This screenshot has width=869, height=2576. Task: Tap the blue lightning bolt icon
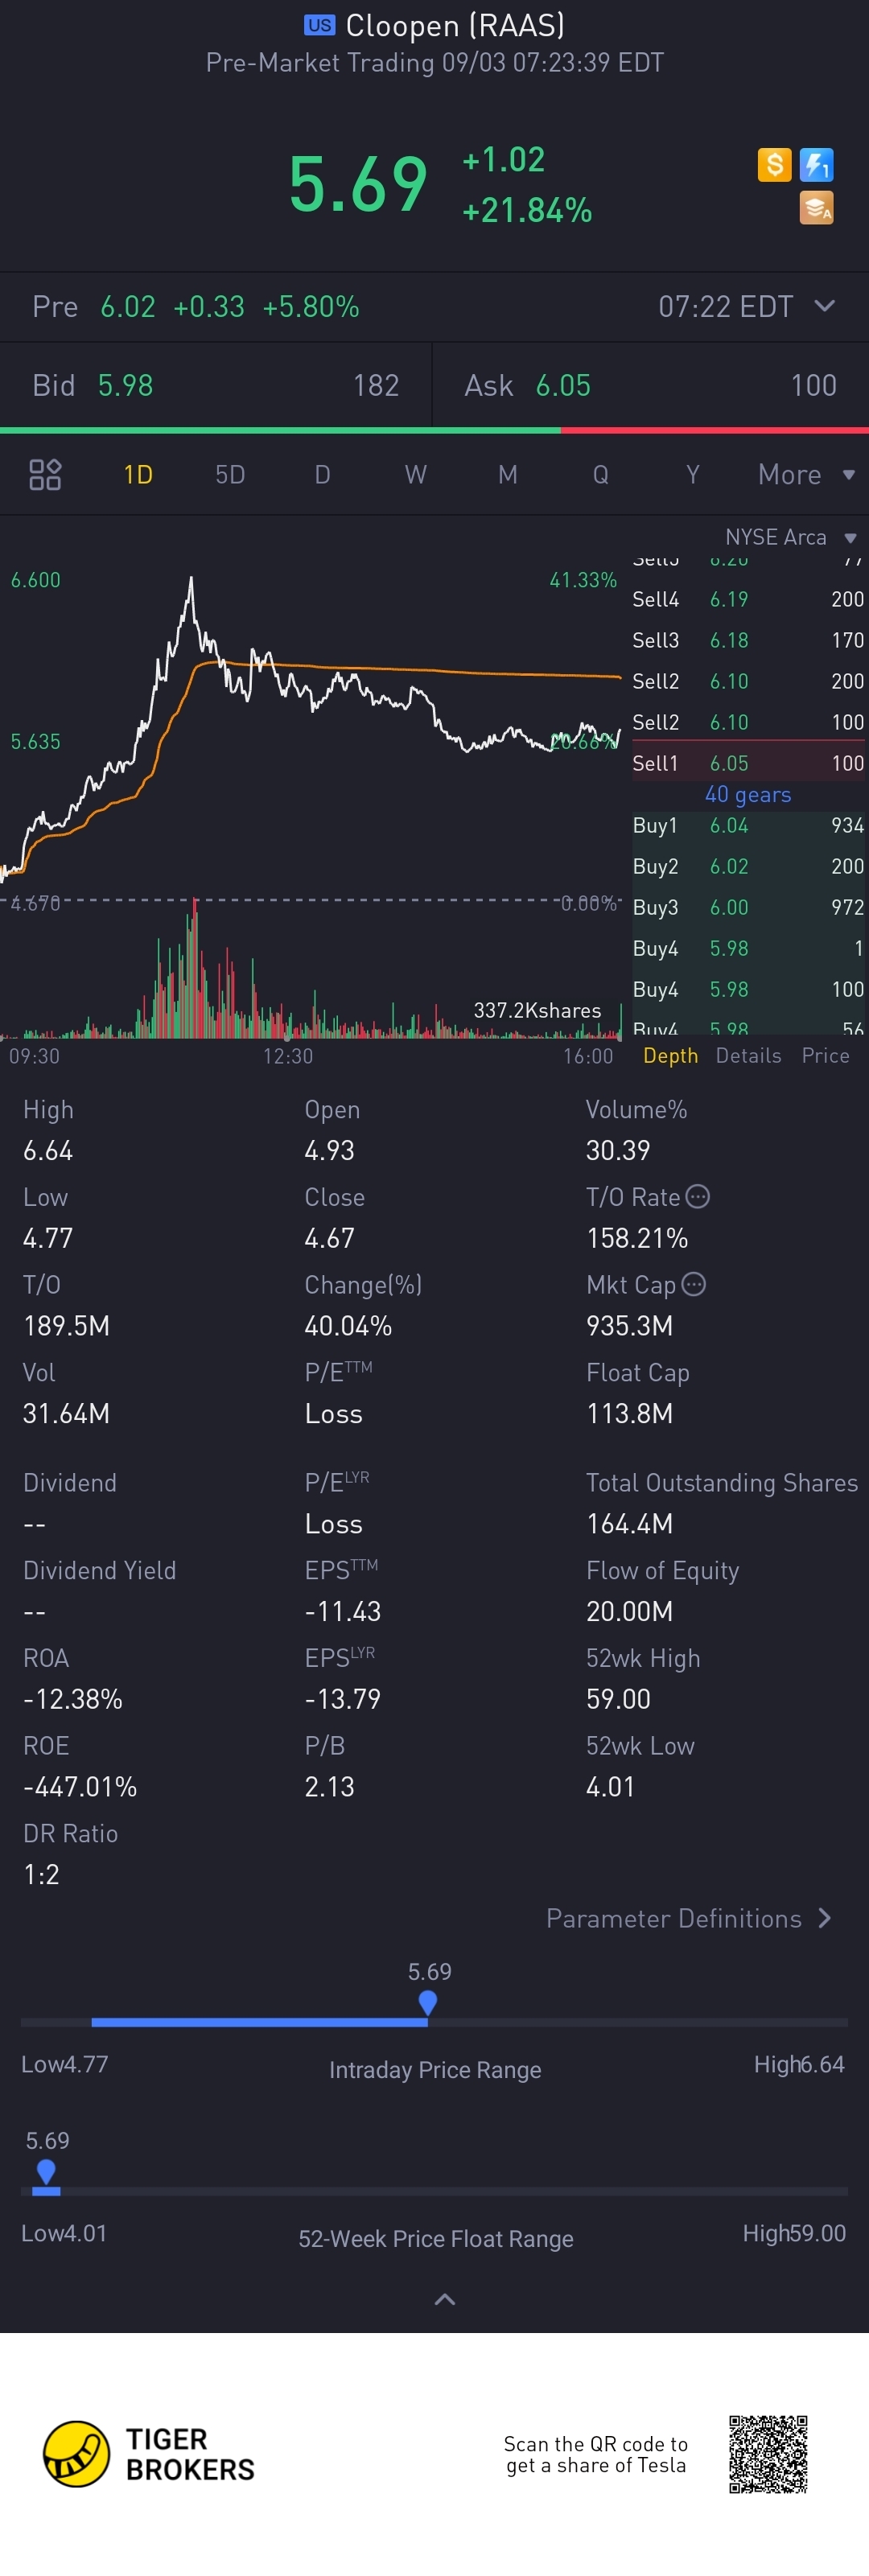816,164
